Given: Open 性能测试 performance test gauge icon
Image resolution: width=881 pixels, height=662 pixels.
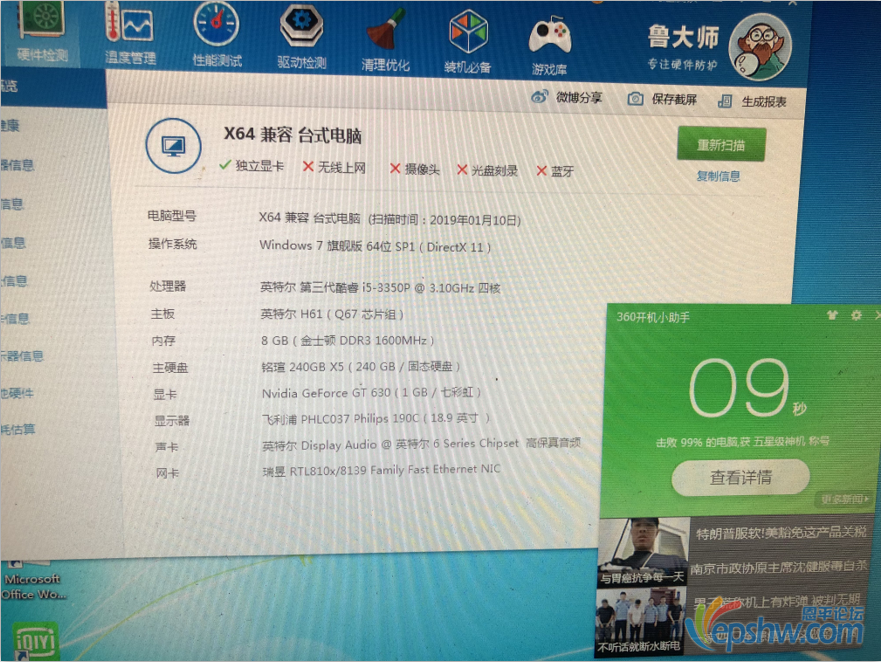Looking at the screenshot, I should point(217,35).
